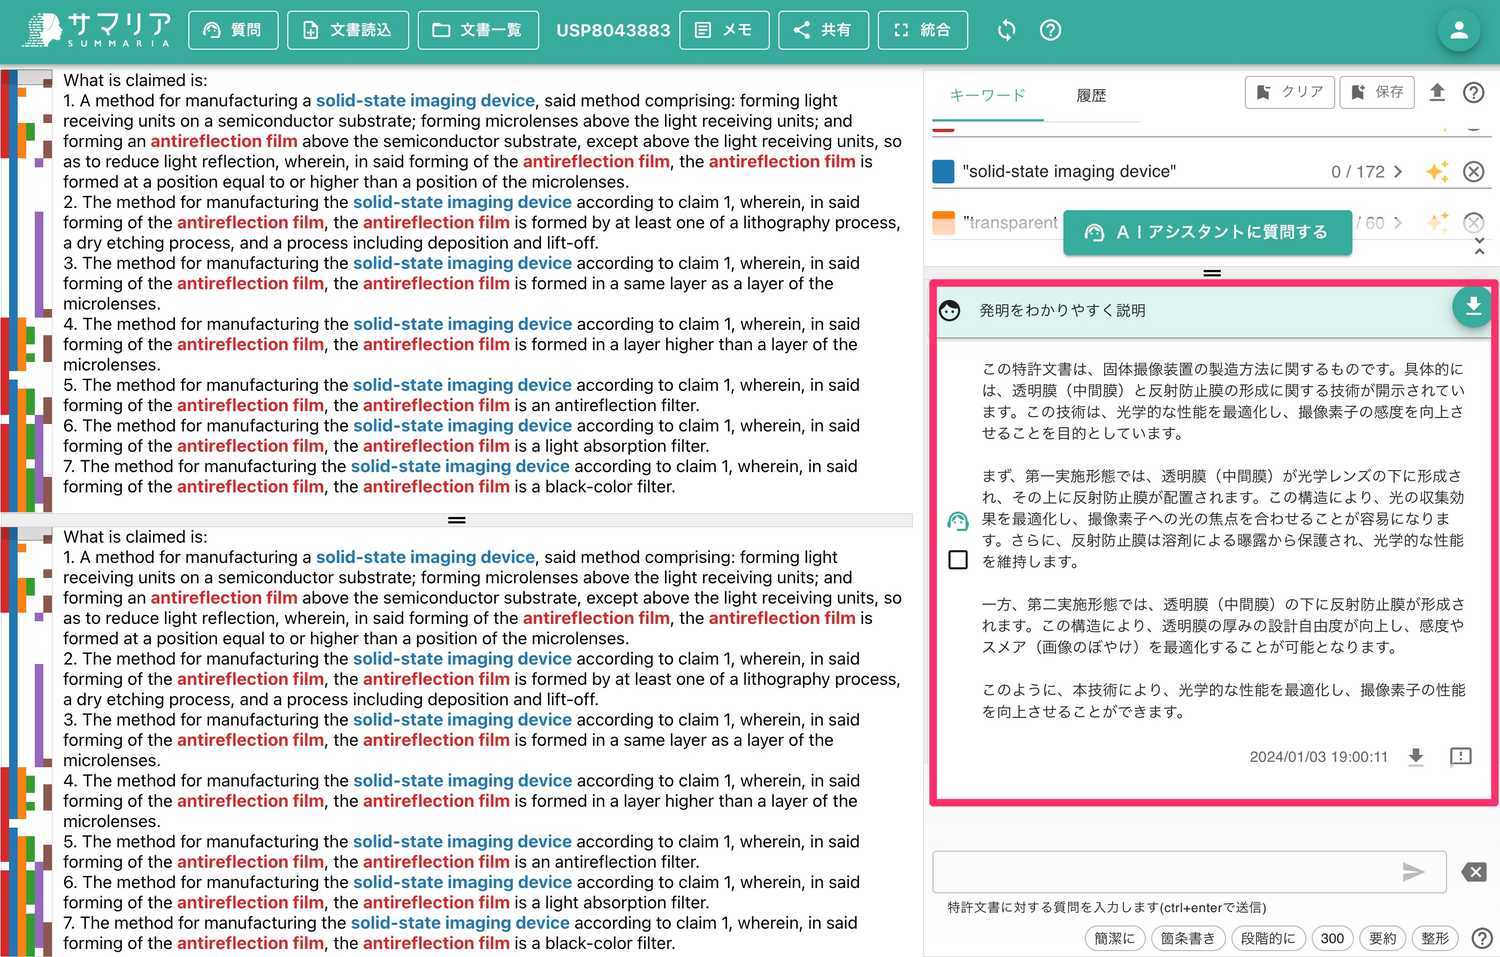Tick the checkbox beside the AI answer
The width and height of the screenshot is (1500, 957).
958,559
